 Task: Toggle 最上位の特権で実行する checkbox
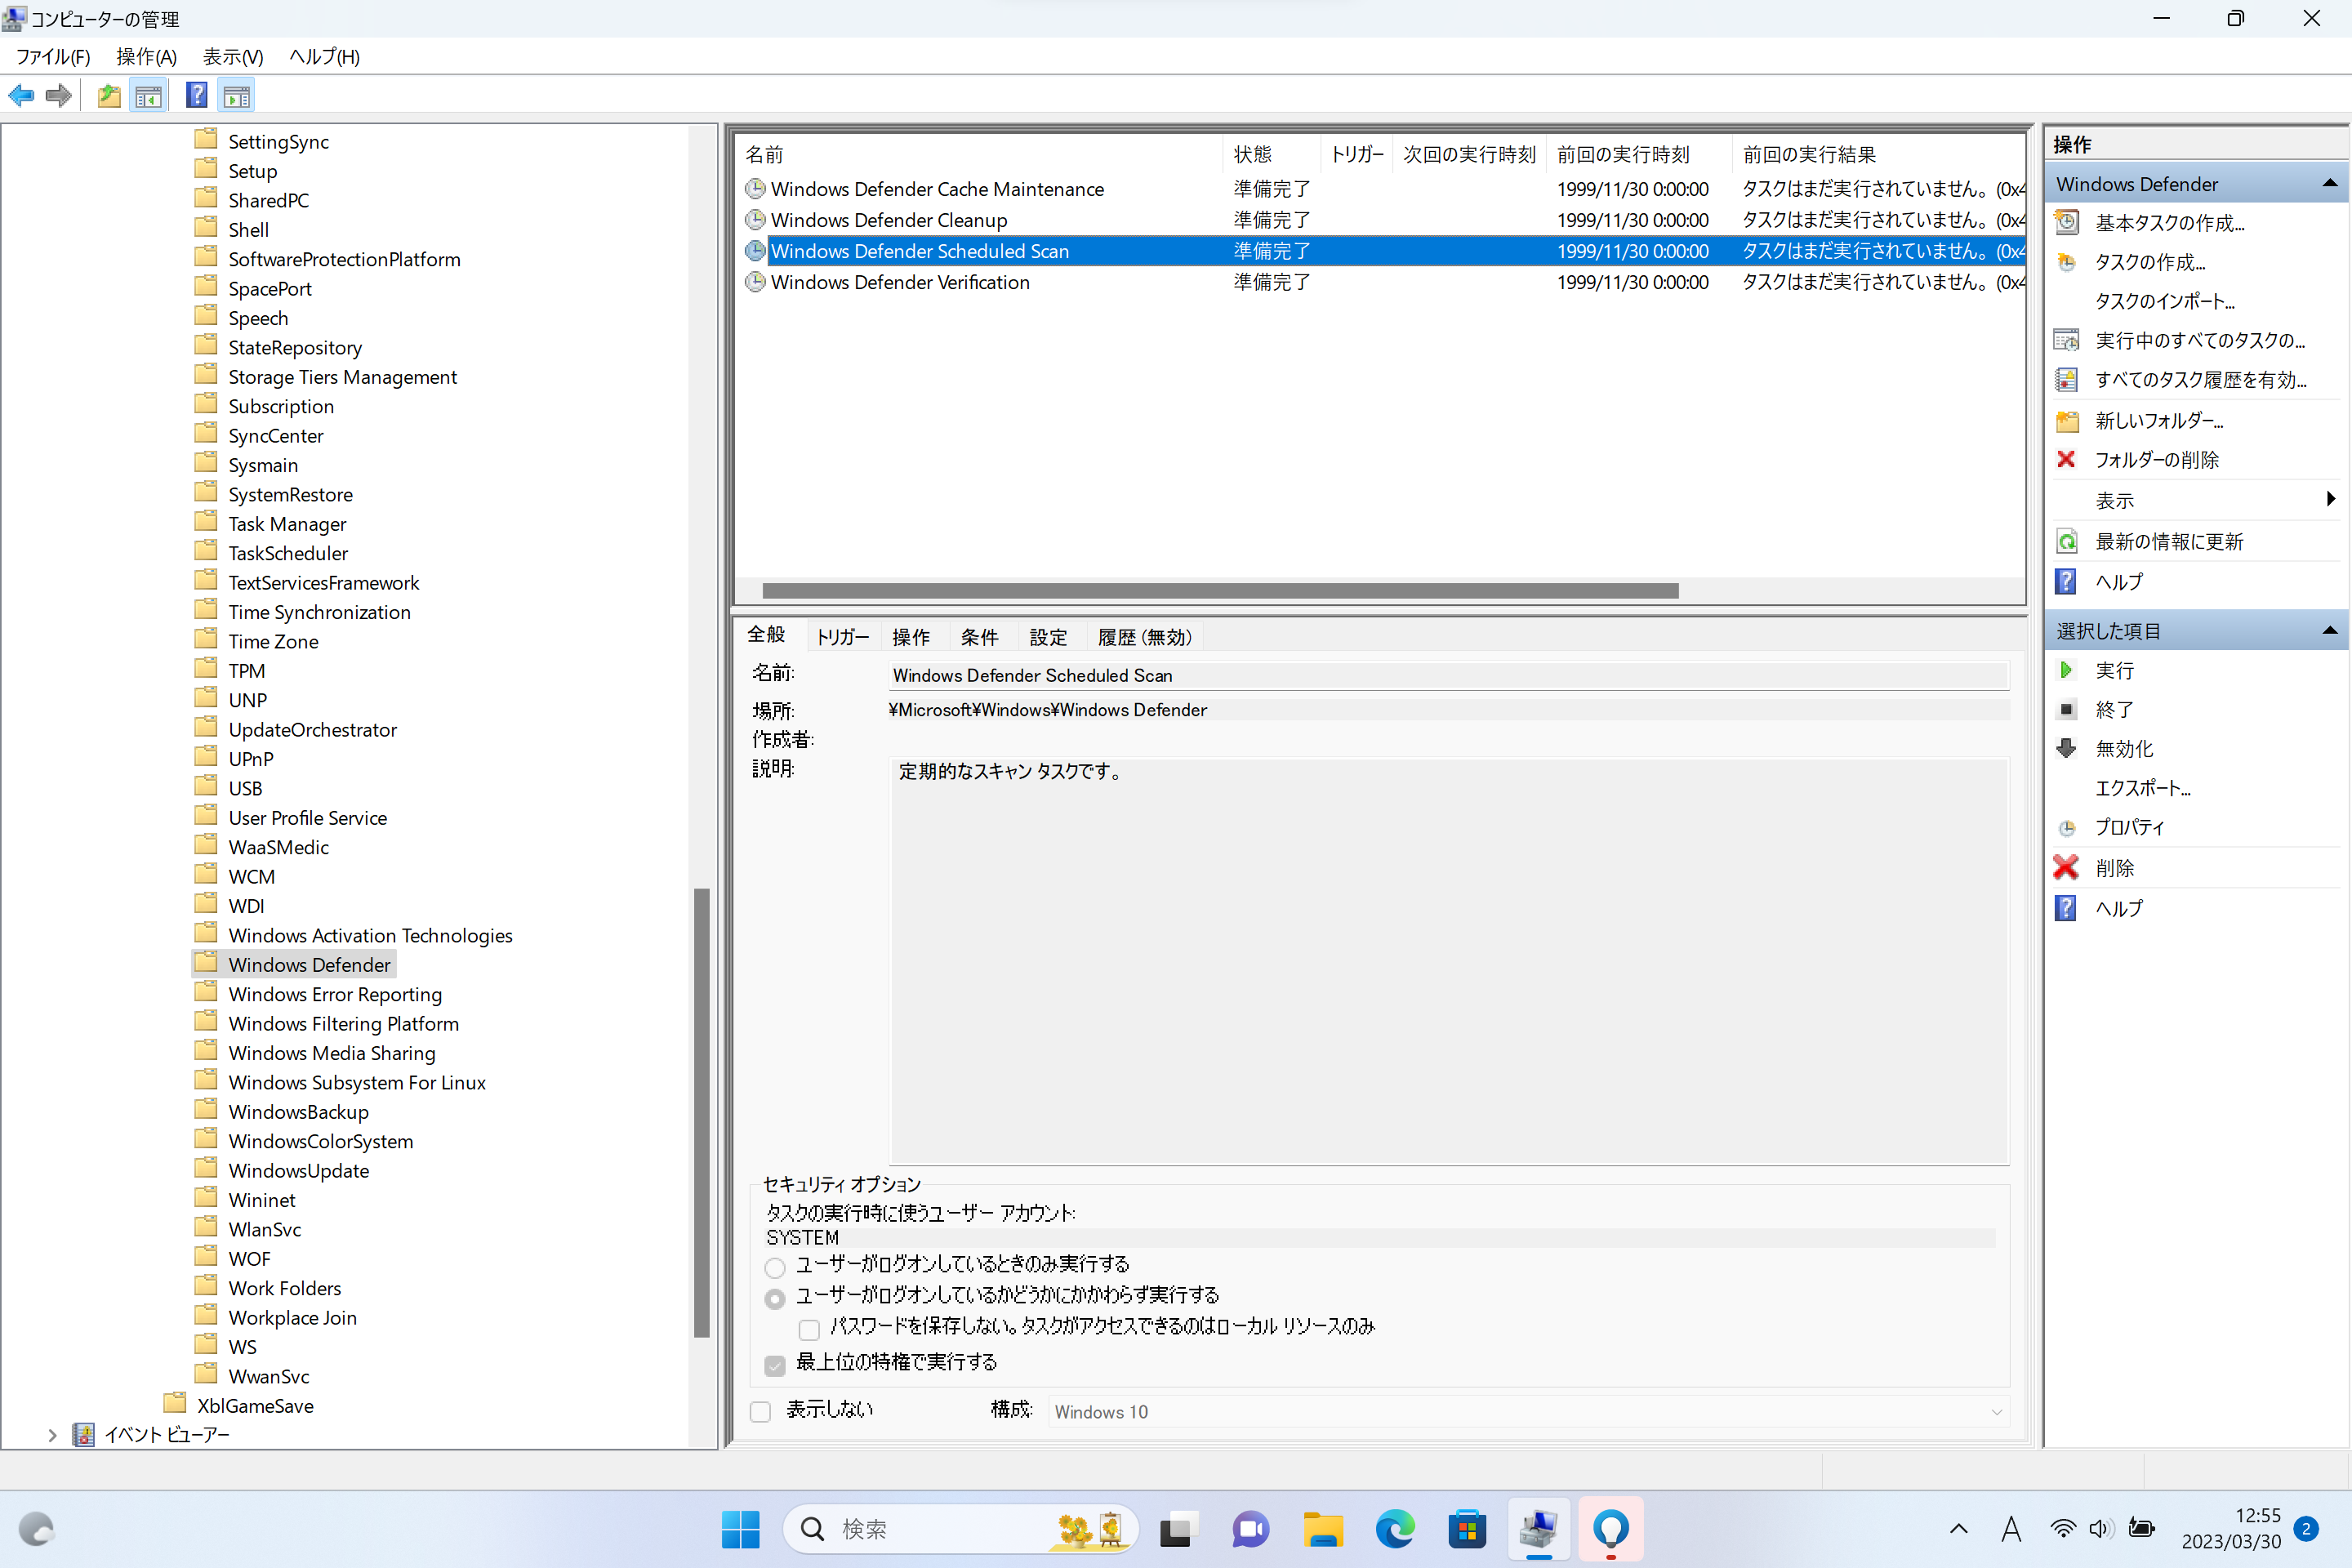click(x=775, y=1366)
